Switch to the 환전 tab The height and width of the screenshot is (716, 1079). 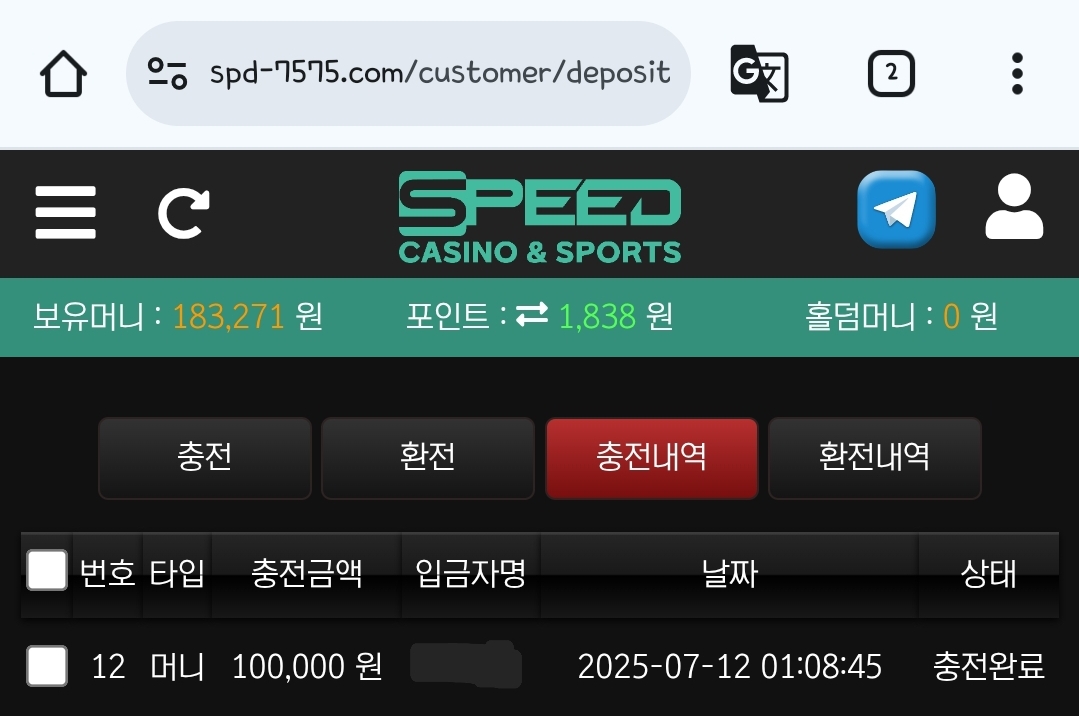click(427, 458)
